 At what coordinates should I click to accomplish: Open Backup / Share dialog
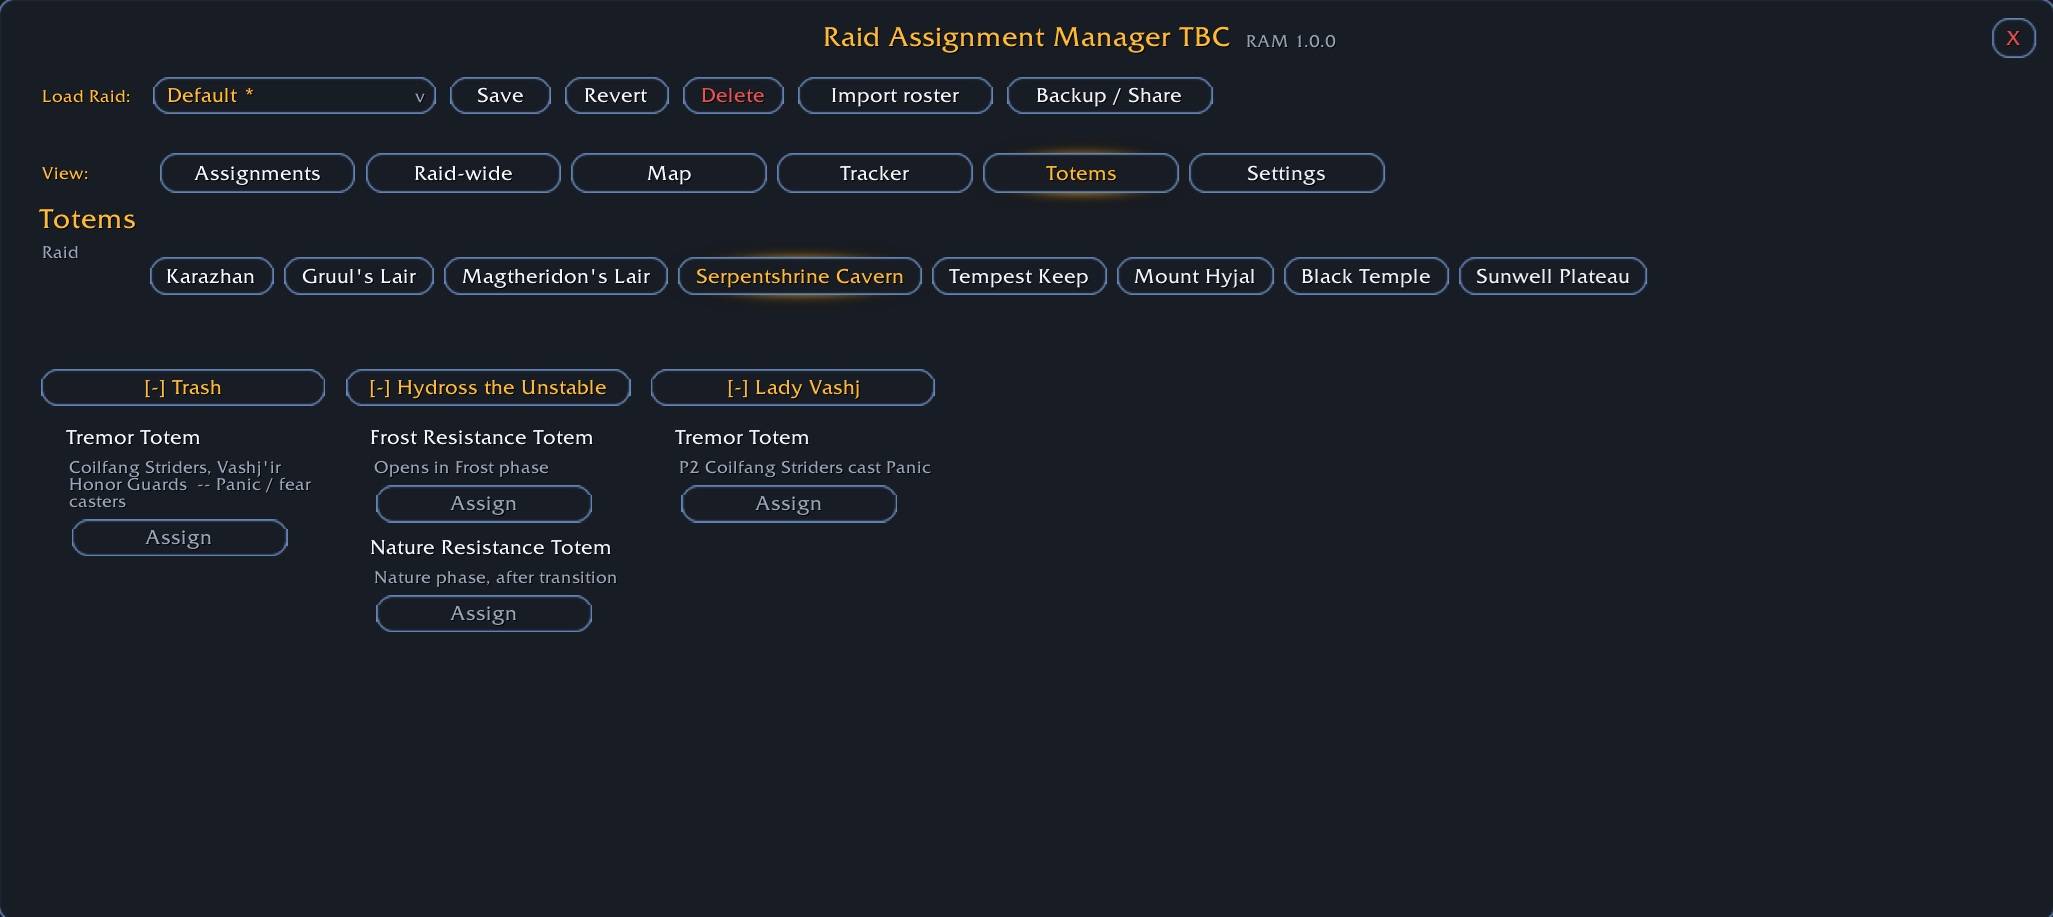click(1109, 96)
